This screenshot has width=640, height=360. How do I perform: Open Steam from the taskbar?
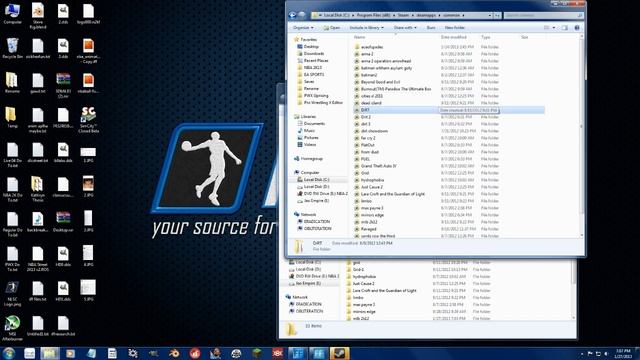tap(340, 353)
